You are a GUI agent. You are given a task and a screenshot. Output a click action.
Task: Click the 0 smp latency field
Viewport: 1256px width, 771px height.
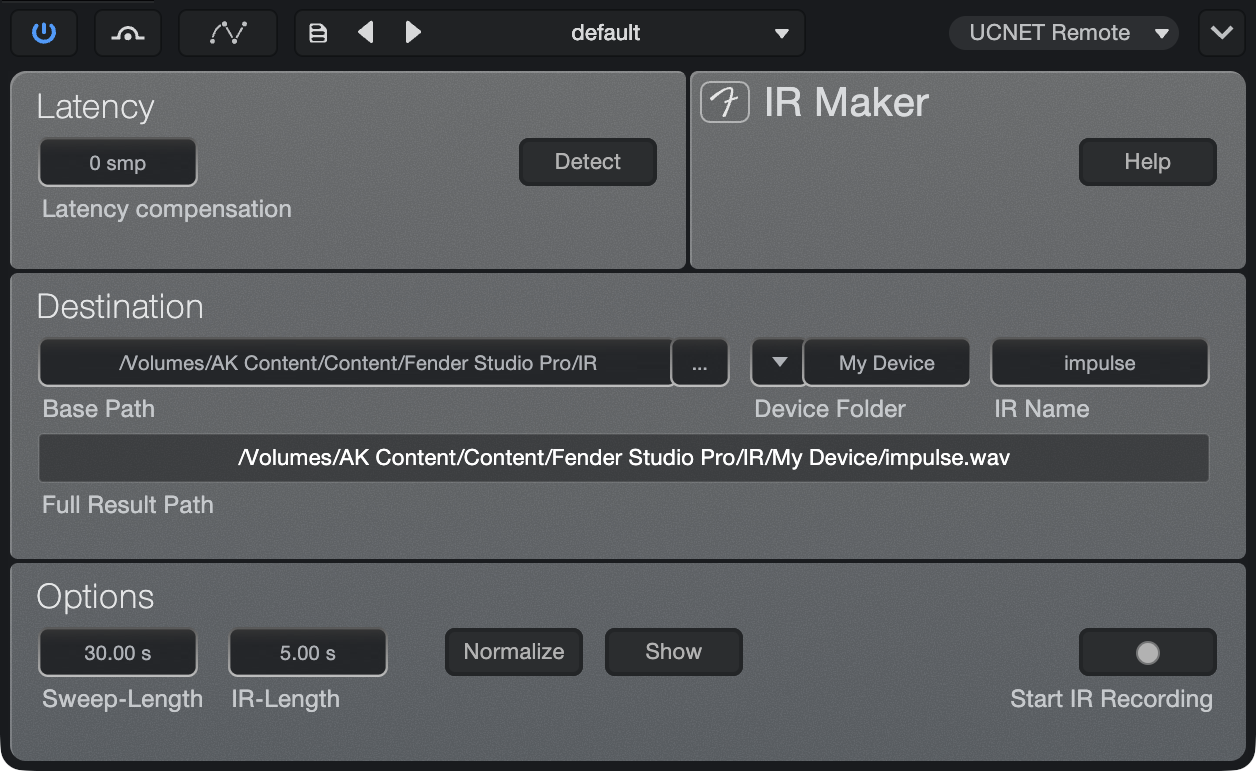point(118,163)
